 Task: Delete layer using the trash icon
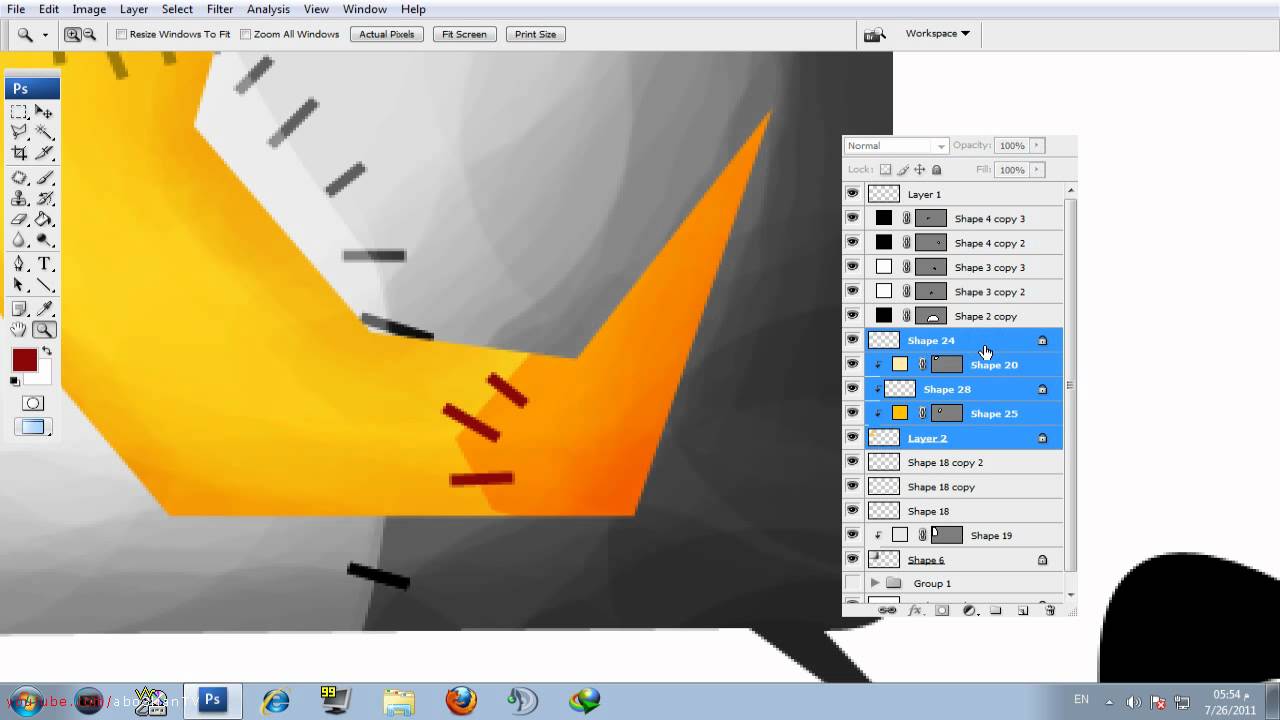[1050, 610]
